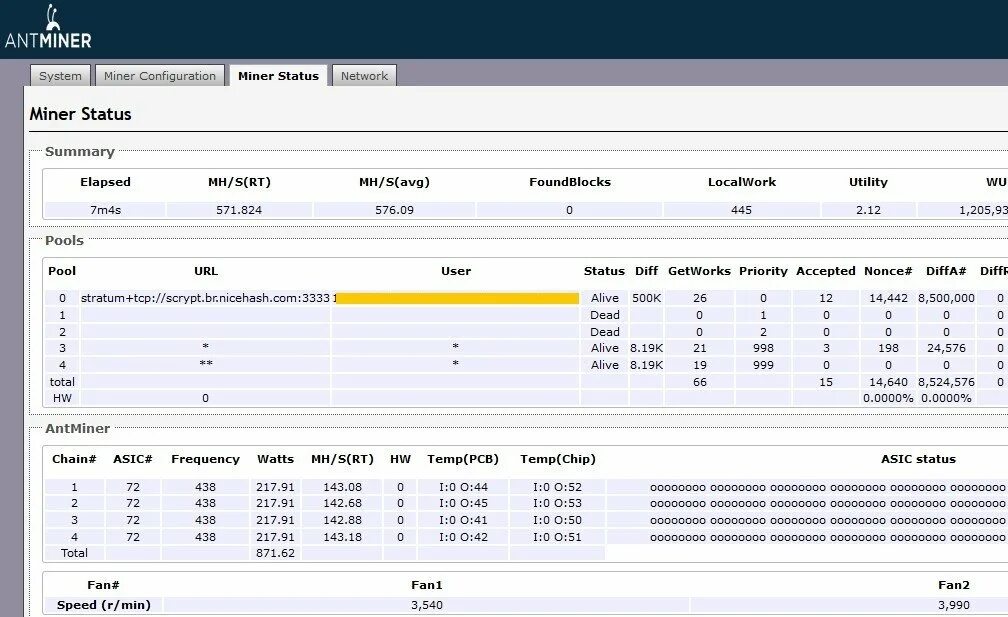This screenshot has height=617, width=1008.
Task: Click total DiffA# value 8,524,576
Action: pos(946,382)
